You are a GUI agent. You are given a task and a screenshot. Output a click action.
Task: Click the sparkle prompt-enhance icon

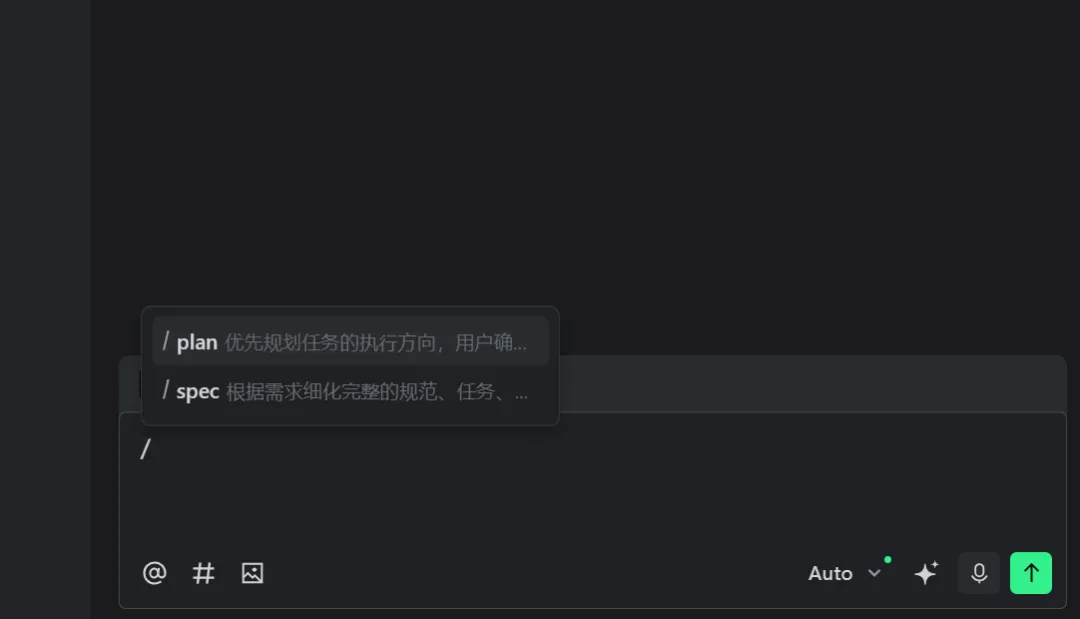click(926, 573)
